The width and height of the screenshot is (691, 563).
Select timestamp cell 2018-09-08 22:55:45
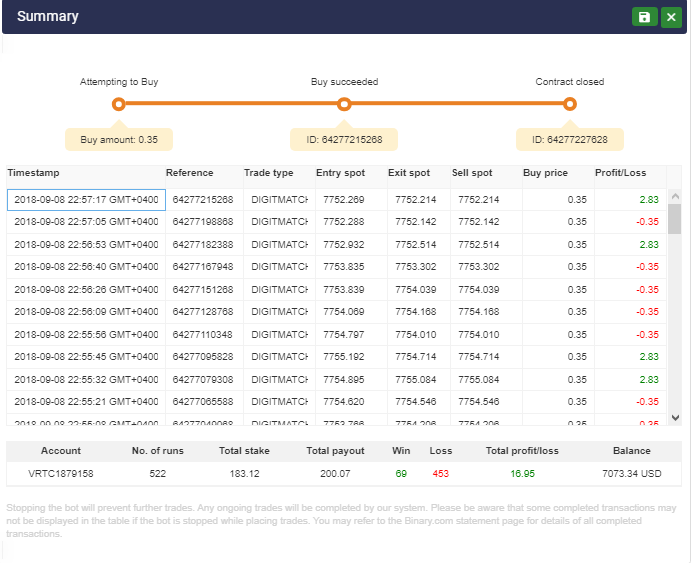pos(86,357)
